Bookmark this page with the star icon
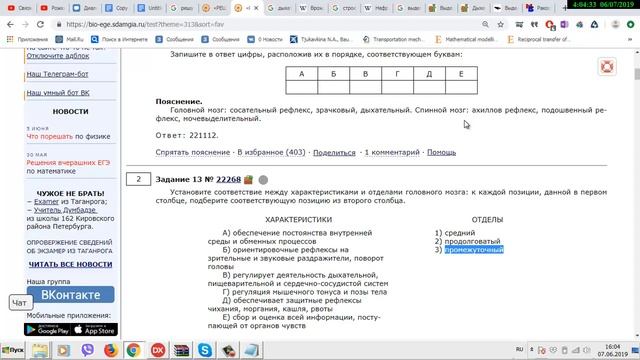 500,24
